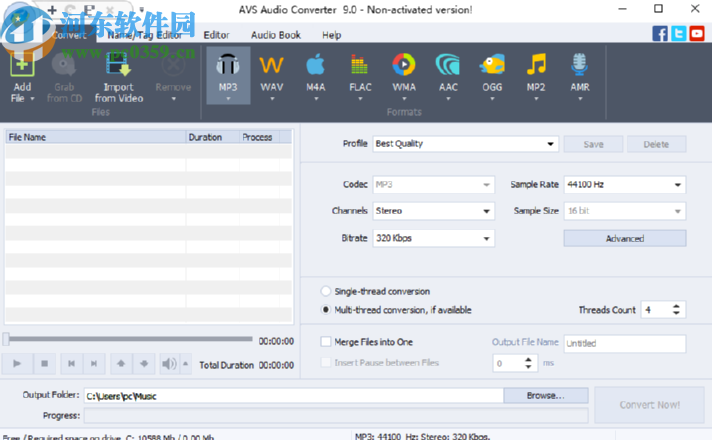Select Multi-thread conversion radio button
This screenshot has height=440, width=712.
326,310
